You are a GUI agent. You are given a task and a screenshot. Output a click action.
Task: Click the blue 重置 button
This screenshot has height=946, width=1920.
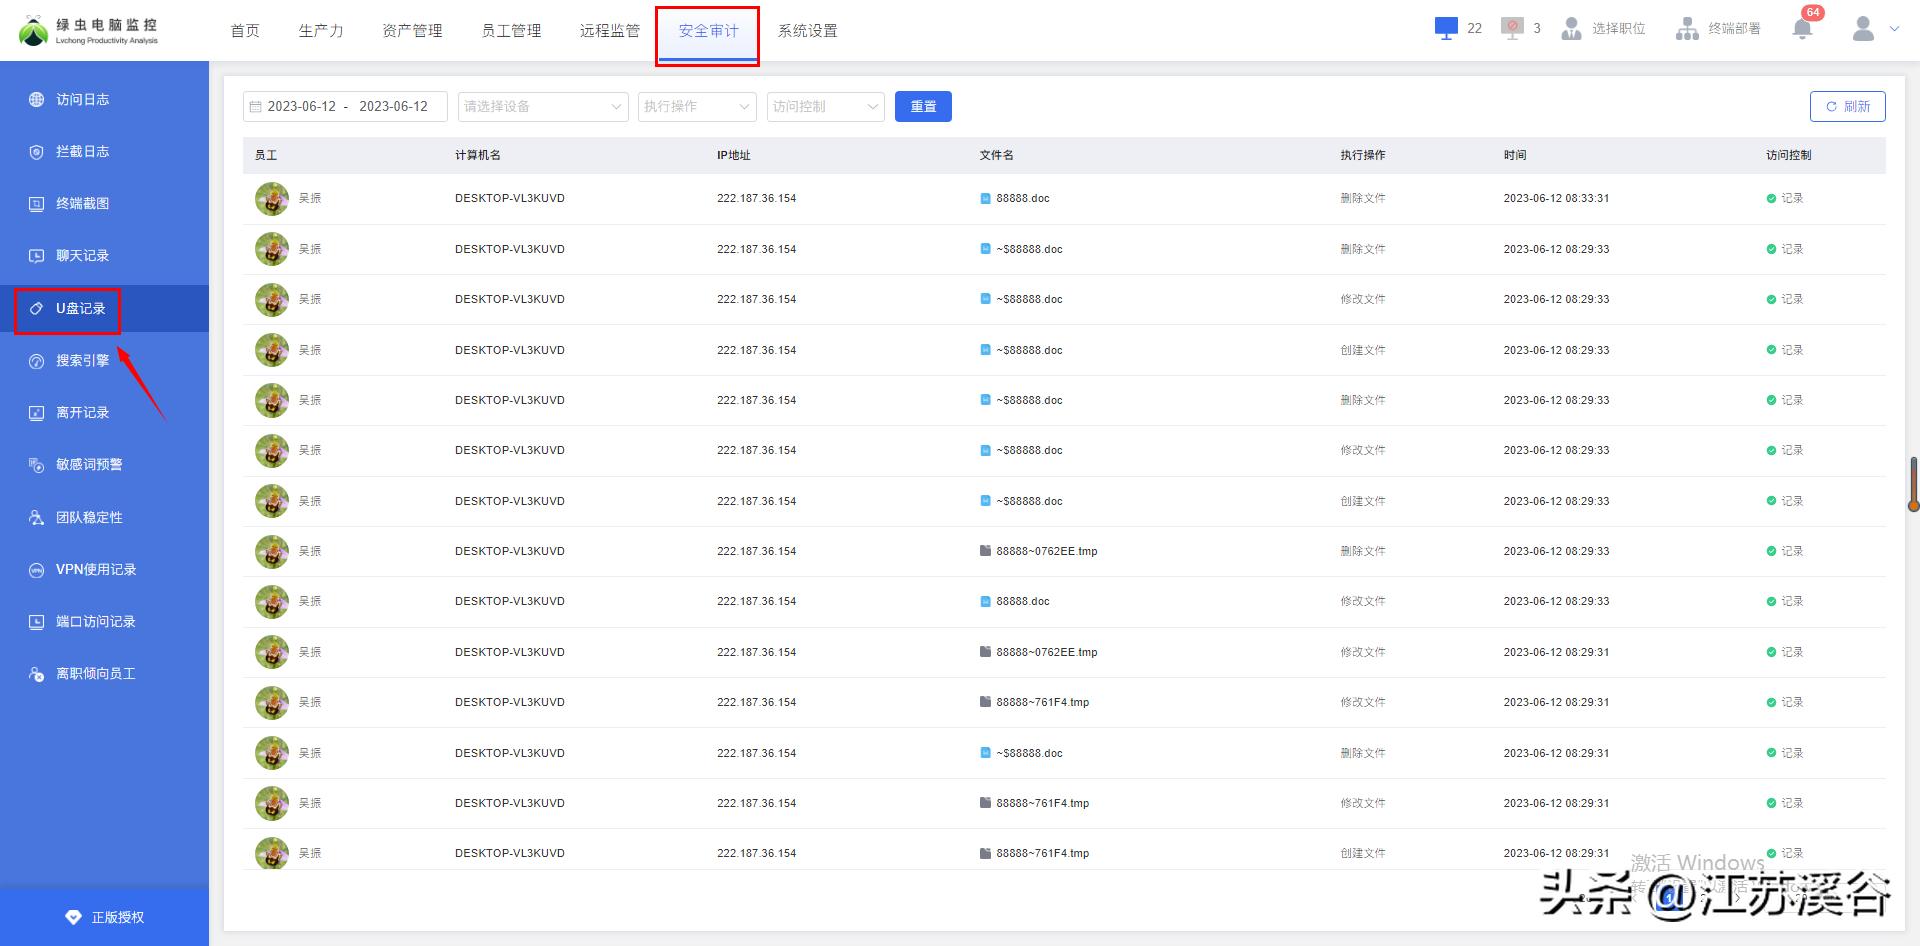922,107
